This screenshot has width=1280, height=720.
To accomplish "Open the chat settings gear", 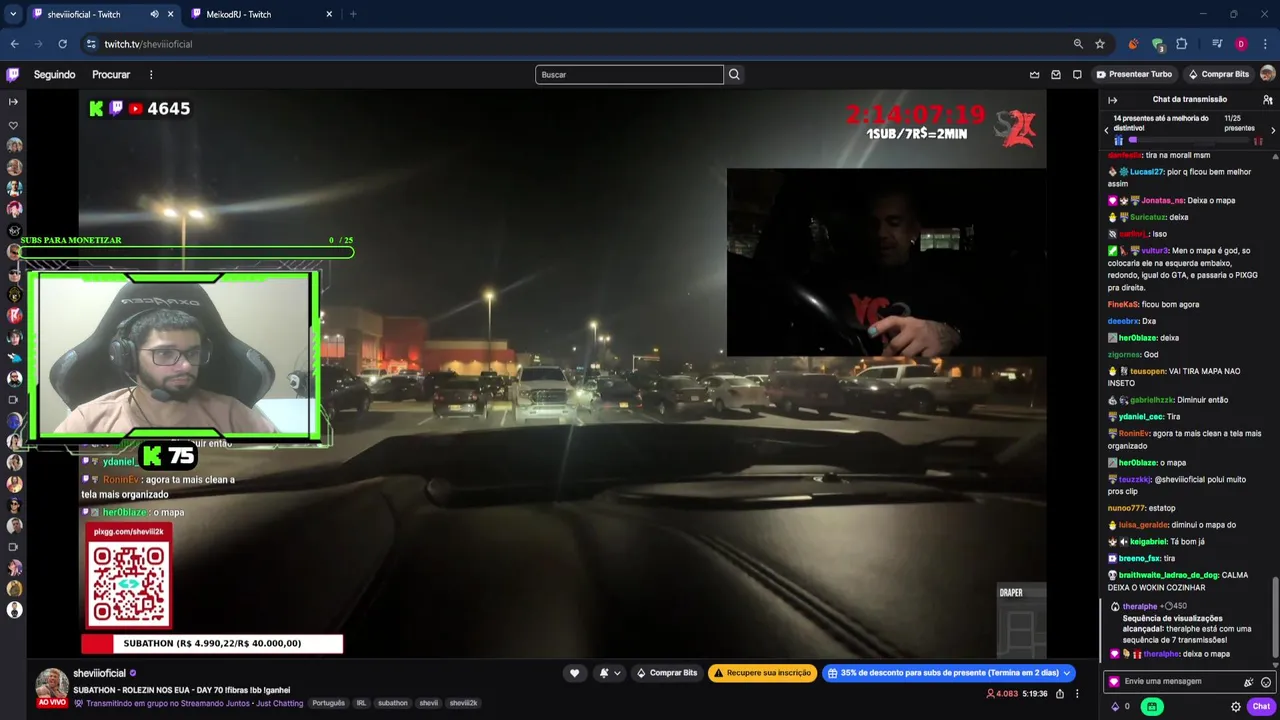I will (1236, 706).
